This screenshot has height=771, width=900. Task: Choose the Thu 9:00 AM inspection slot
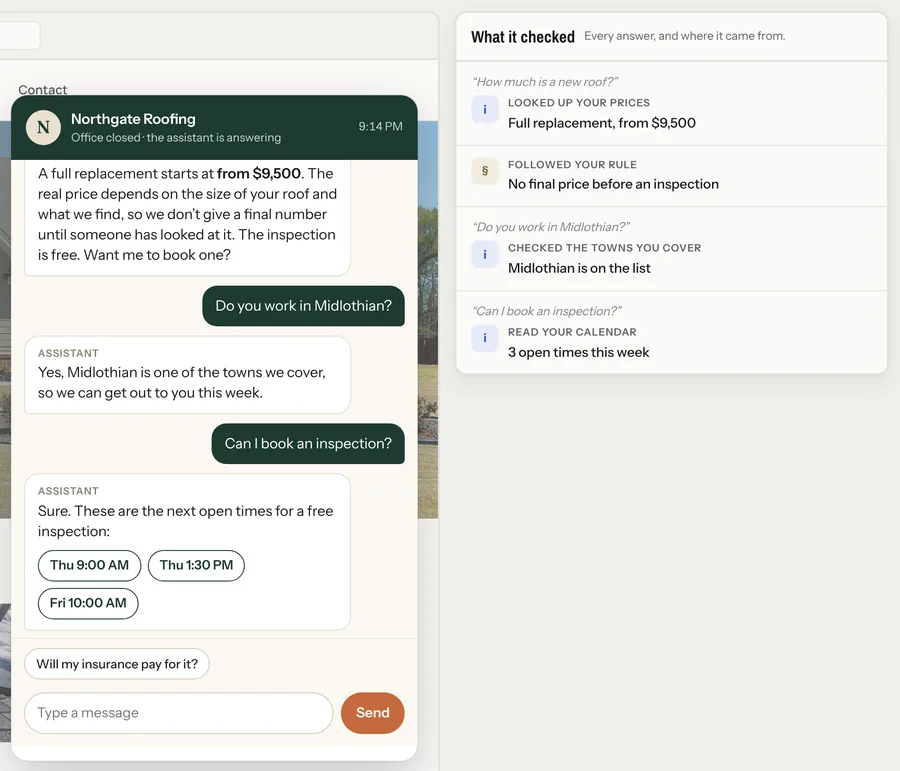coord(90,565)
